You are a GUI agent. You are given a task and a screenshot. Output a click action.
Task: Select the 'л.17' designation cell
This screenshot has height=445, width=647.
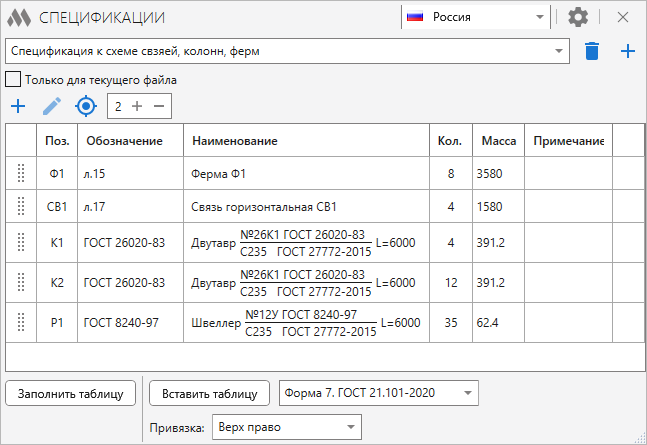[x=130, y=206]
